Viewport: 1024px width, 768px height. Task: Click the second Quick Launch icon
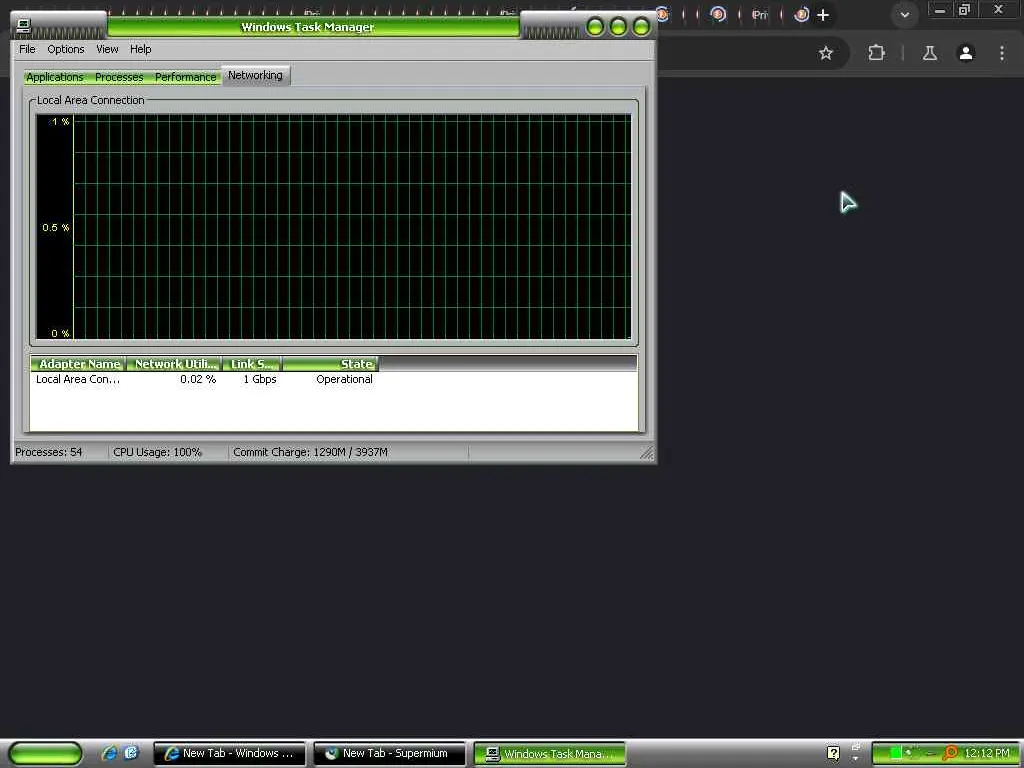pyautogui.click(x=131, y=753)
